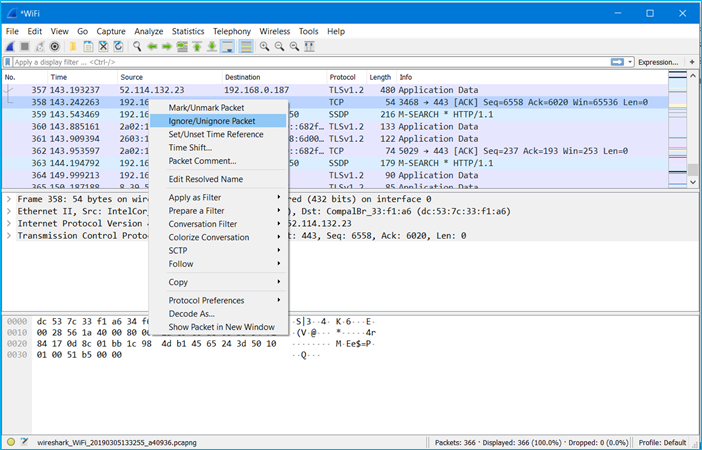Start capturing packets with the shark fin icon
Viewport: 702px width, 450px height.
click(x=10, y=47)
